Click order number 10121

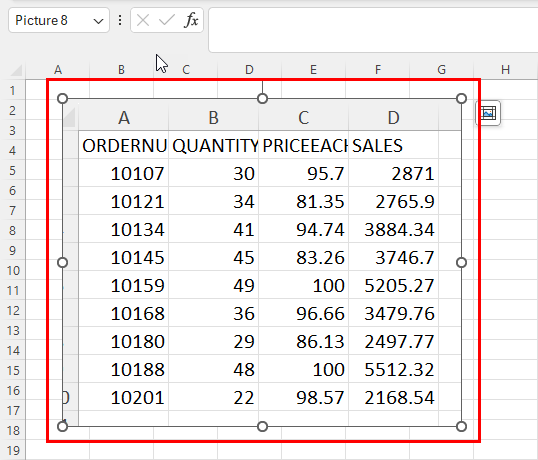click(x=138, y=202)
